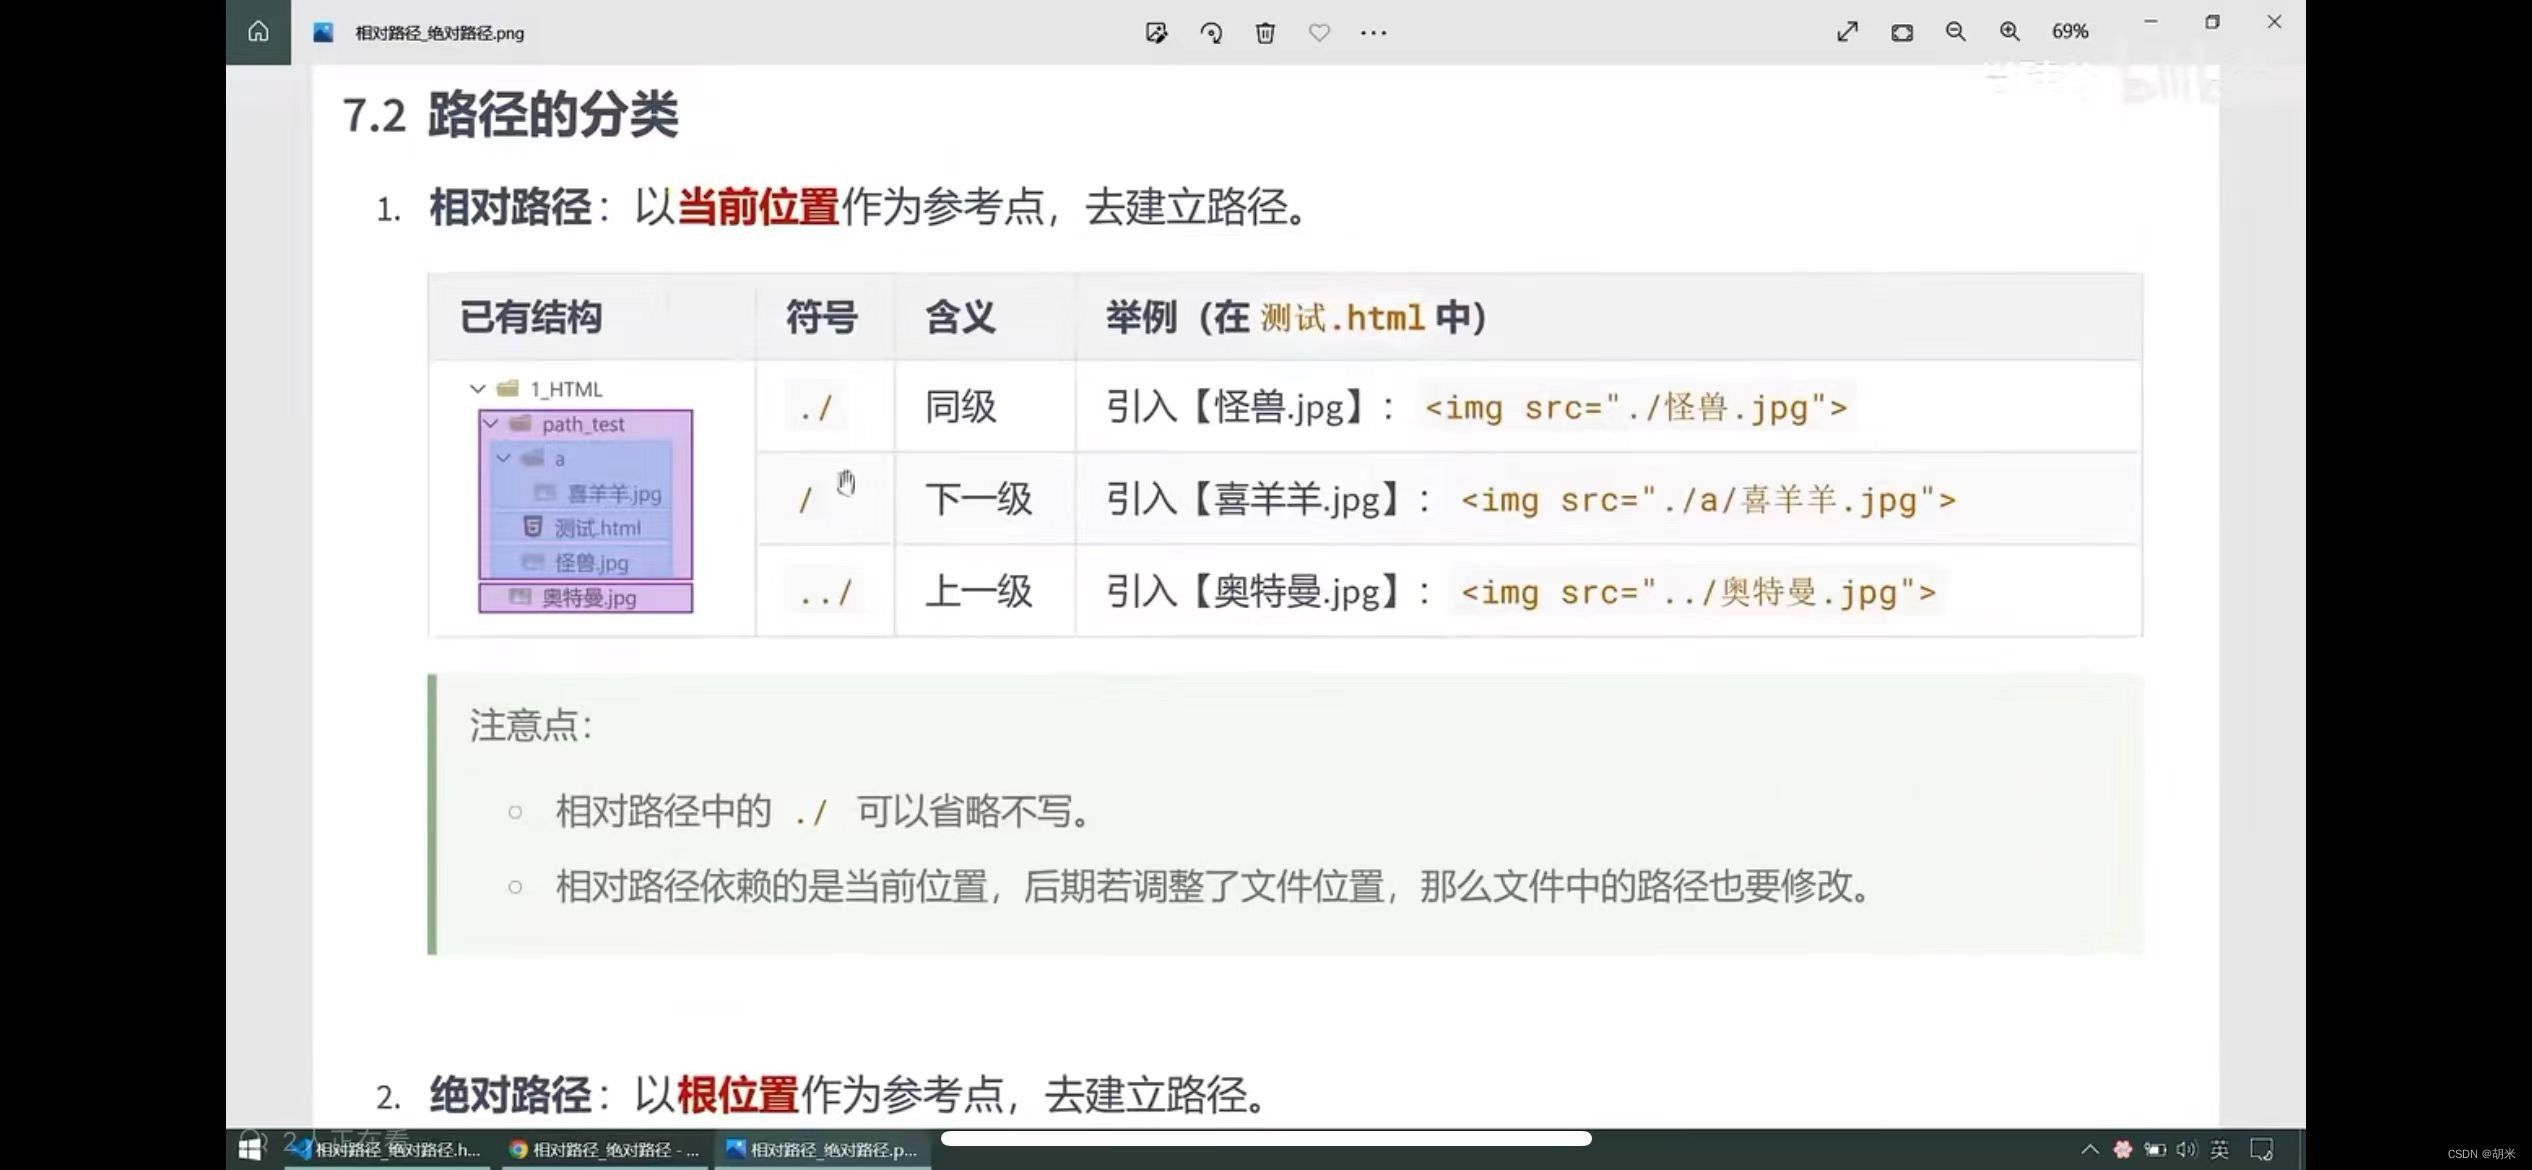Open the volume control in system tray

coord(2187,1150)
